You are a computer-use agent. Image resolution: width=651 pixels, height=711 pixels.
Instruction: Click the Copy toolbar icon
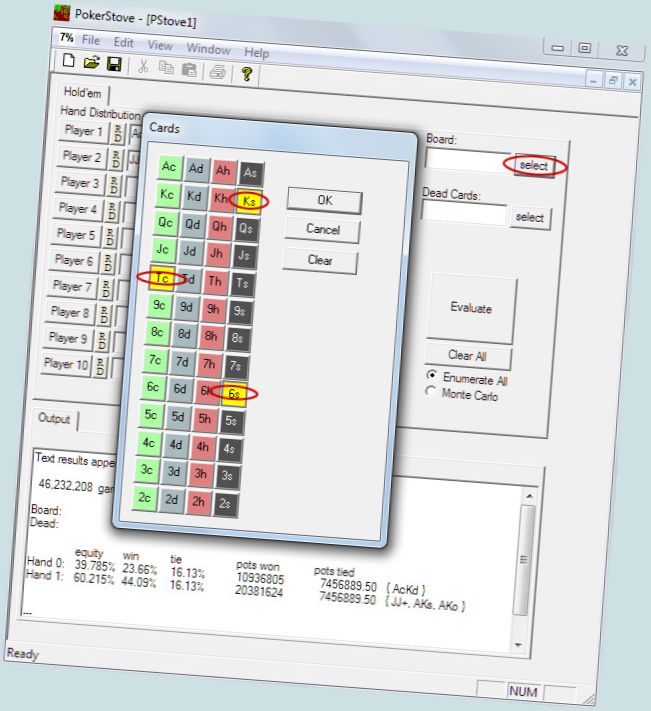click(166, 68)
